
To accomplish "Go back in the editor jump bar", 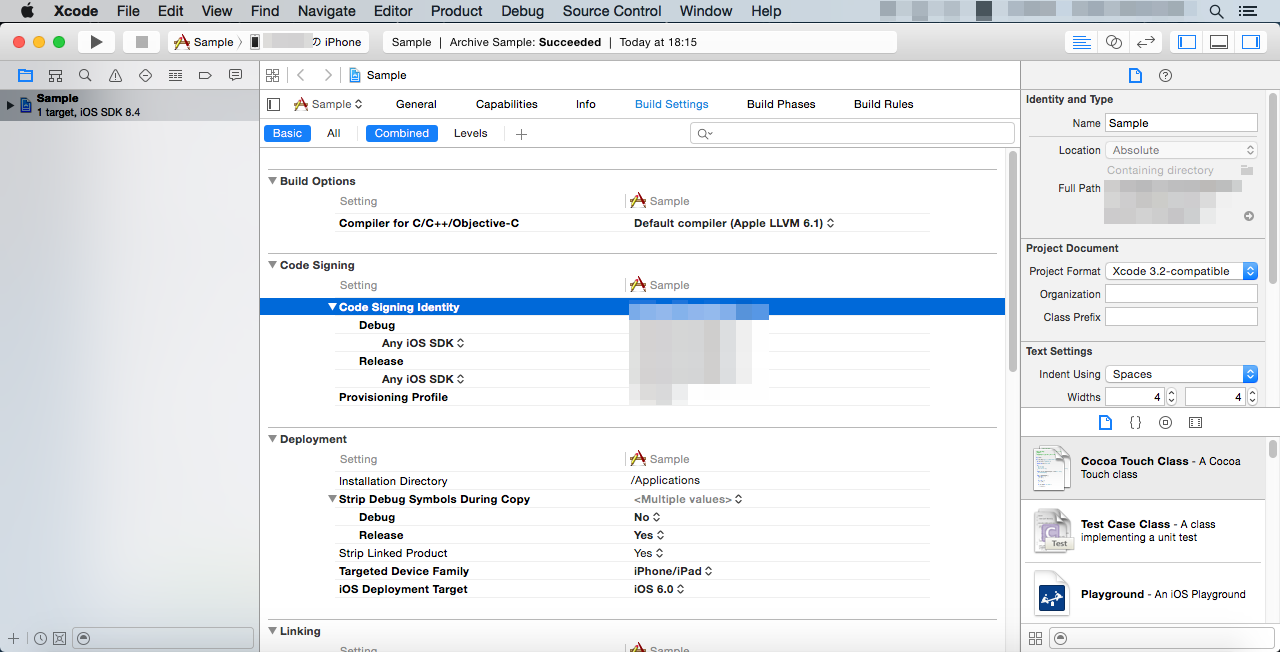I will tap(301, 75).
